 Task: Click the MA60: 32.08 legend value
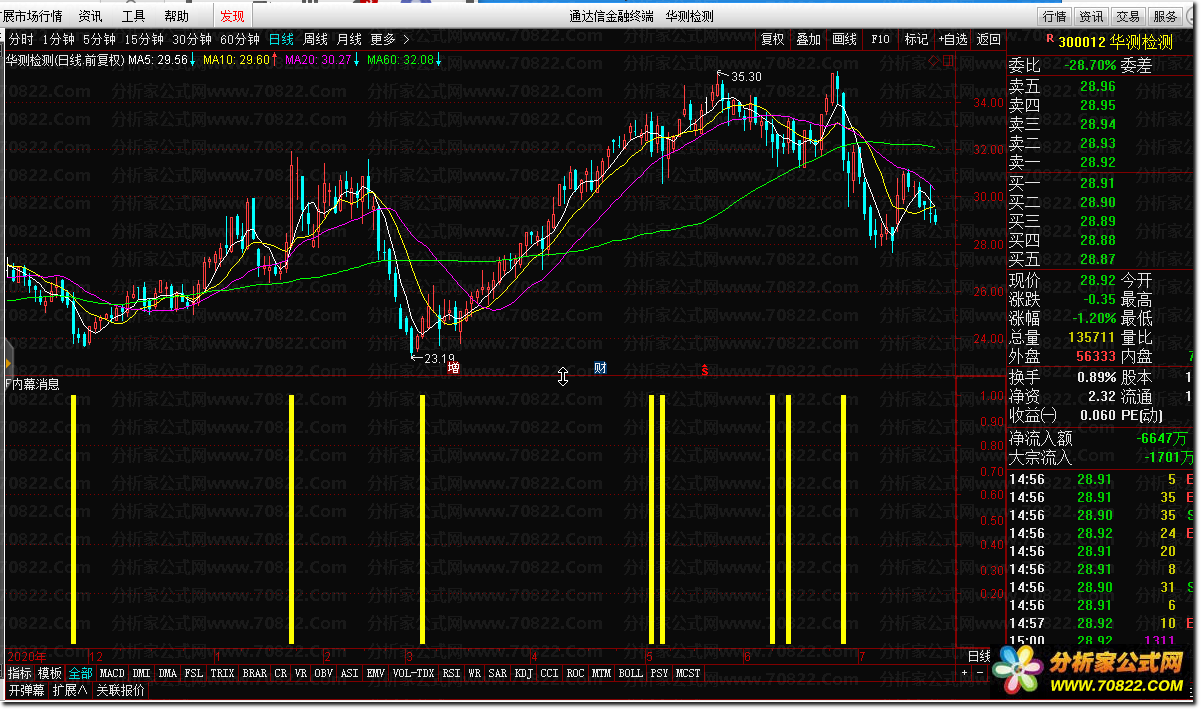click(400, 60)
